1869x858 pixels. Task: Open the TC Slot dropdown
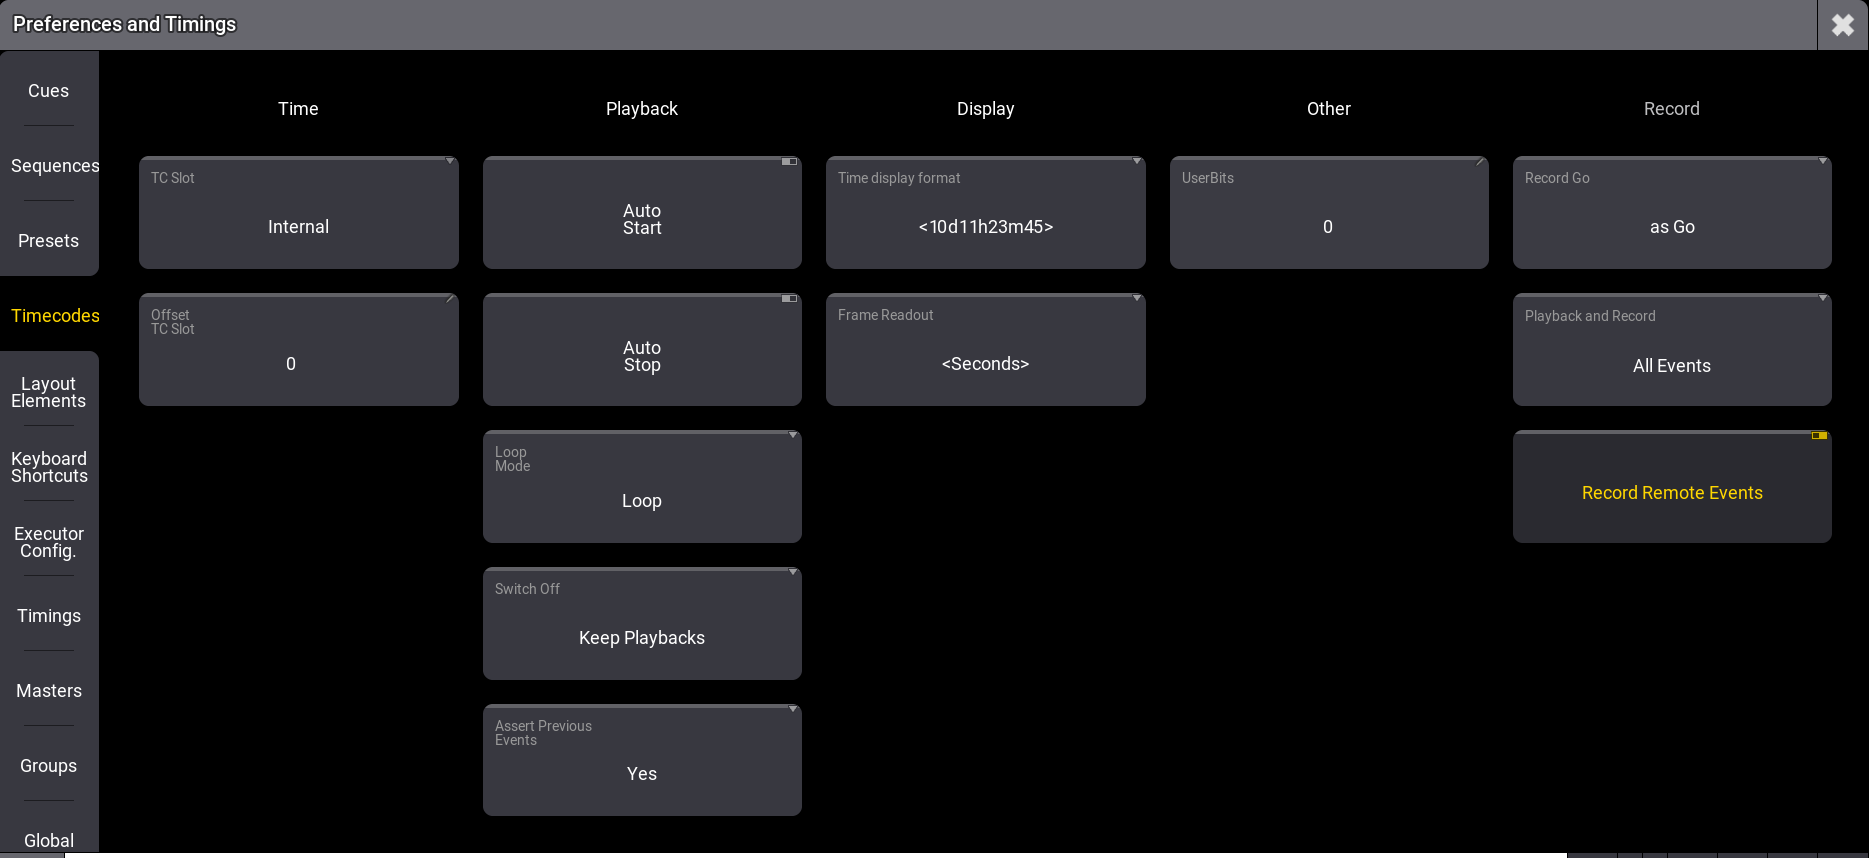pos(298,213)
